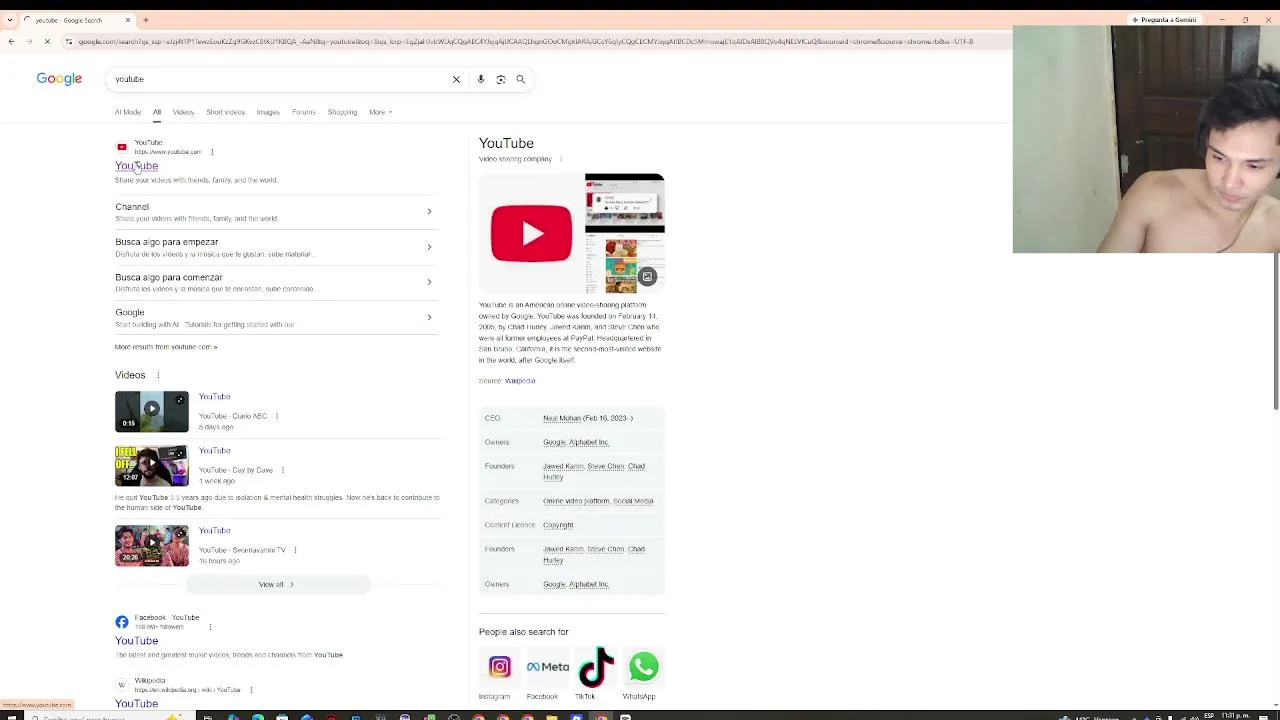Screen dimensions: 1280x720
Task: Click Online video platform category link
Action: point(576,501)
